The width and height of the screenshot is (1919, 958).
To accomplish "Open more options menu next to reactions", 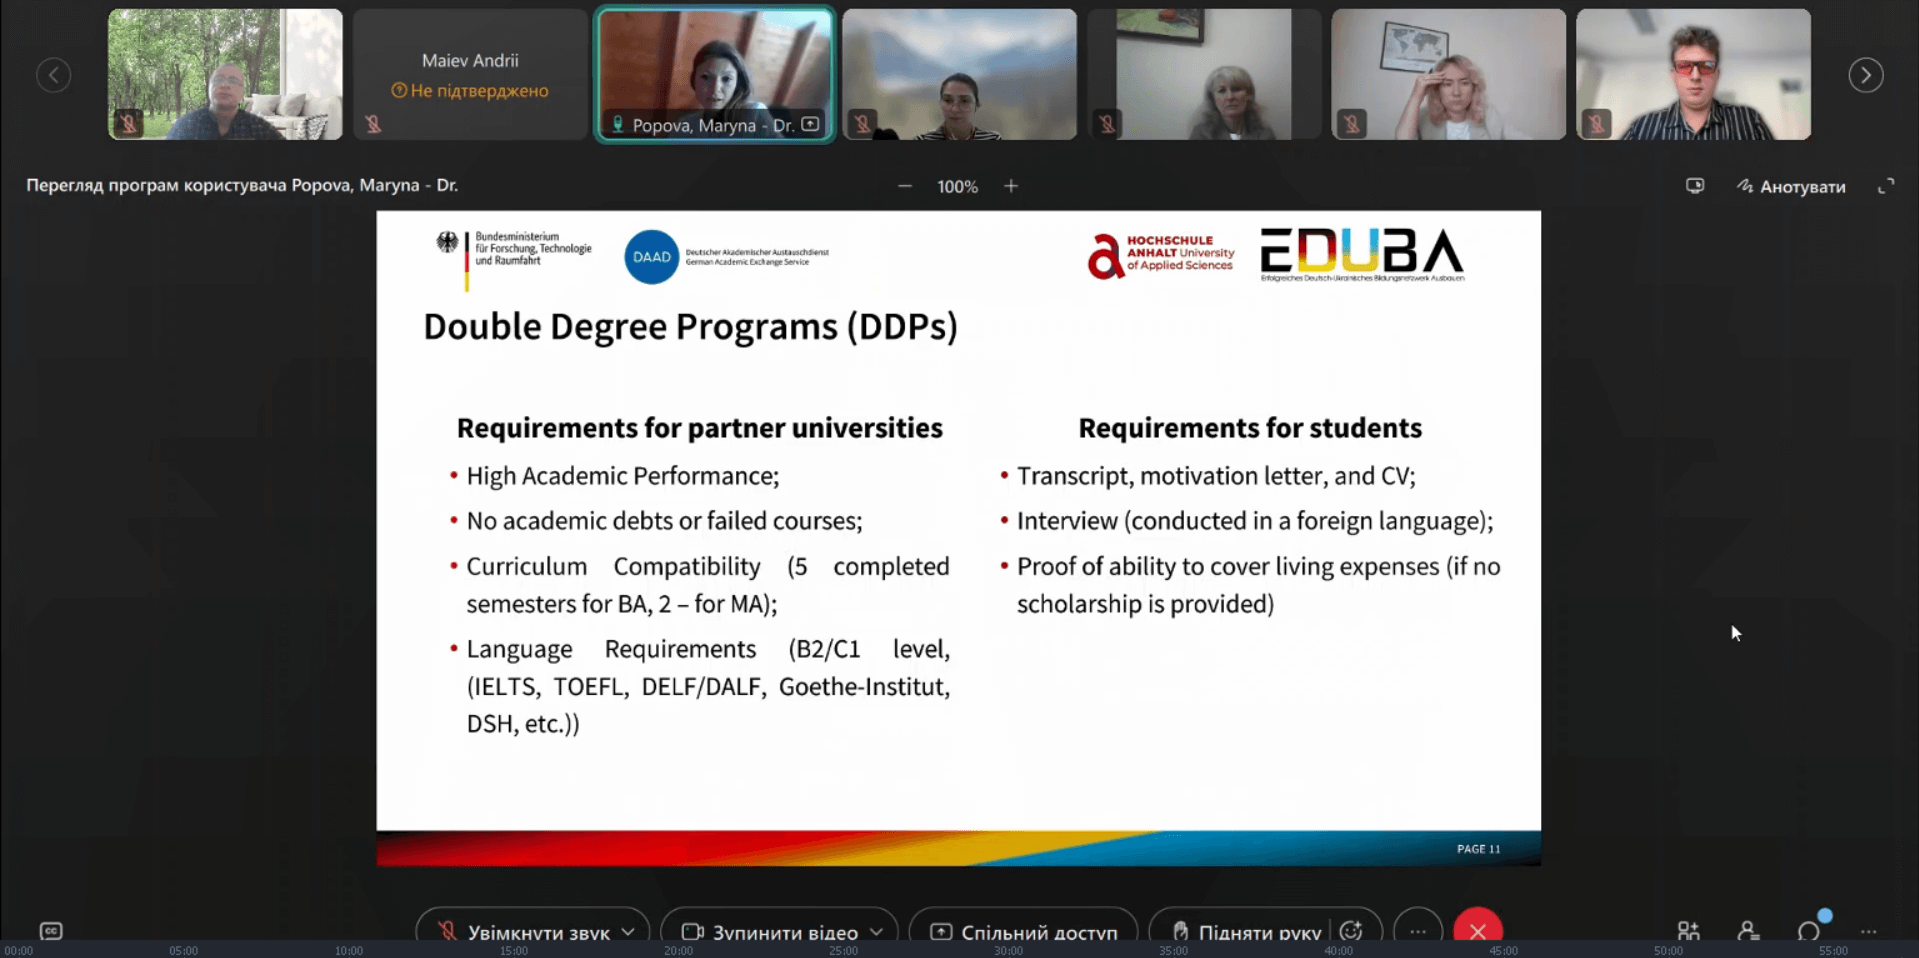I will pos(1418,931).
